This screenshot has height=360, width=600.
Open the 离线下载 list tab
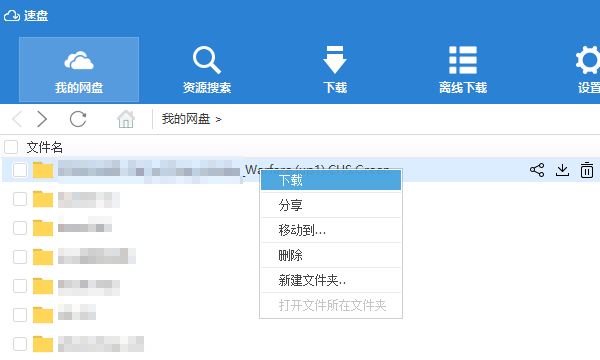463,69
